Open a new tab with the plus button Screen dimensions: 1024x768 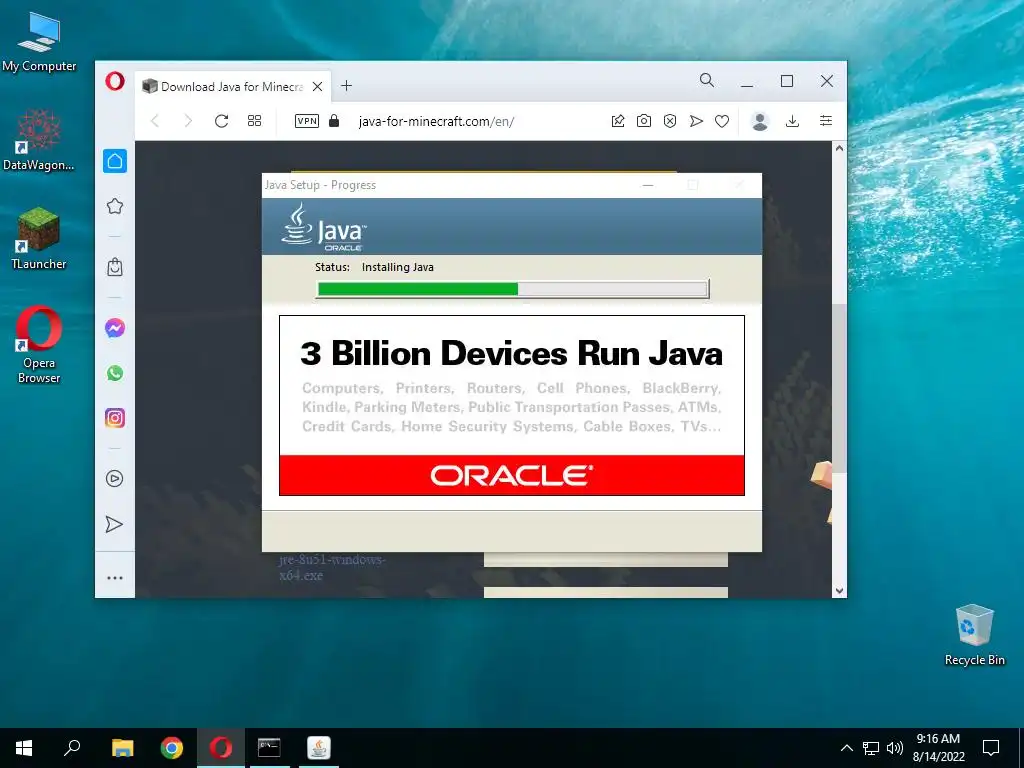click(x=347, y=86)
